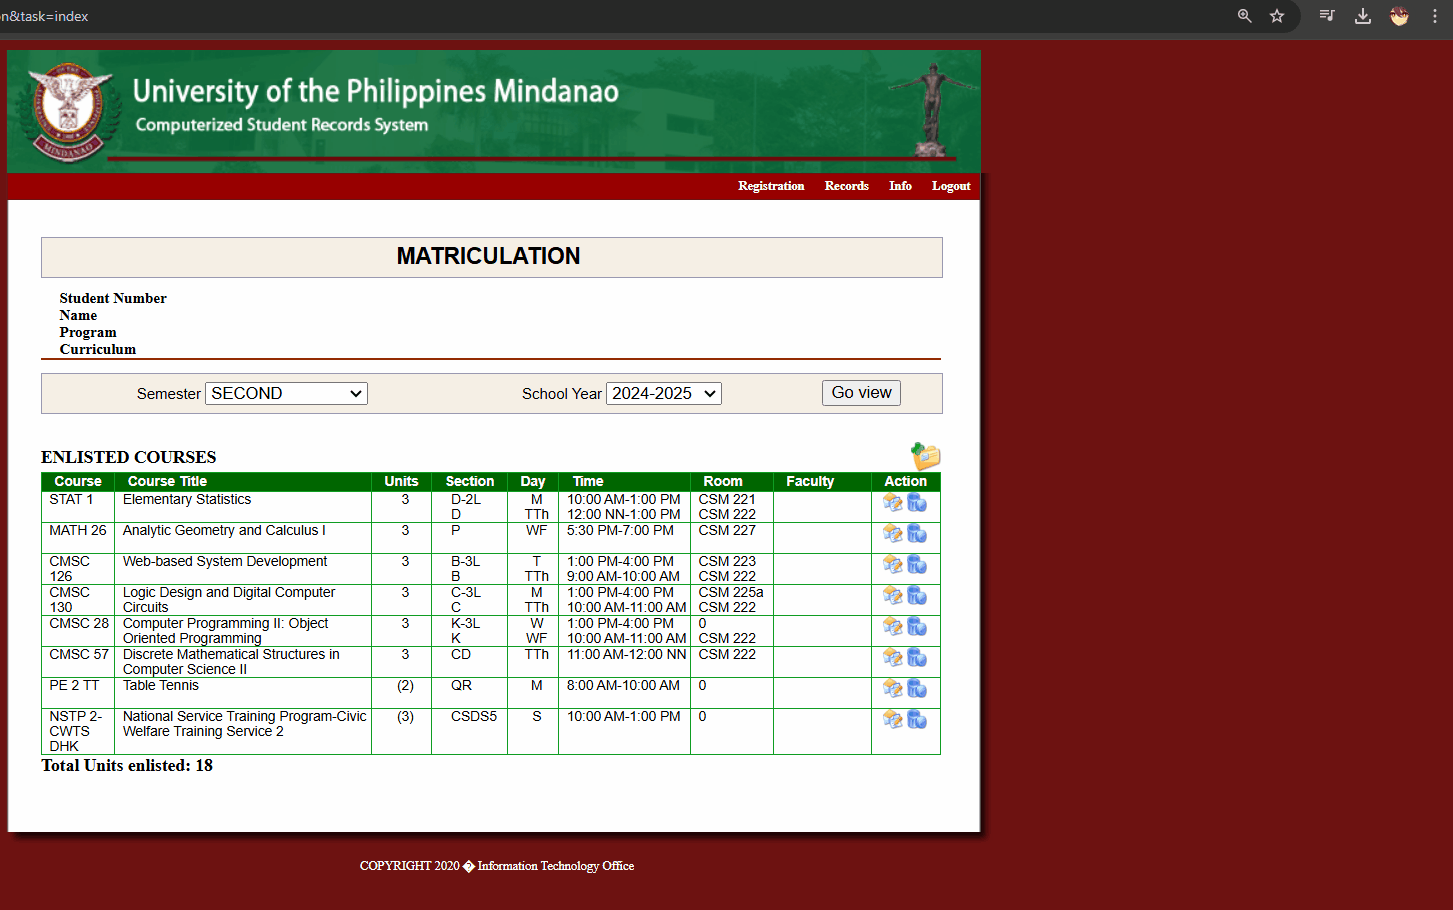
Task: Open the edit icon for CMSC 130
Action: pos(893,595)
